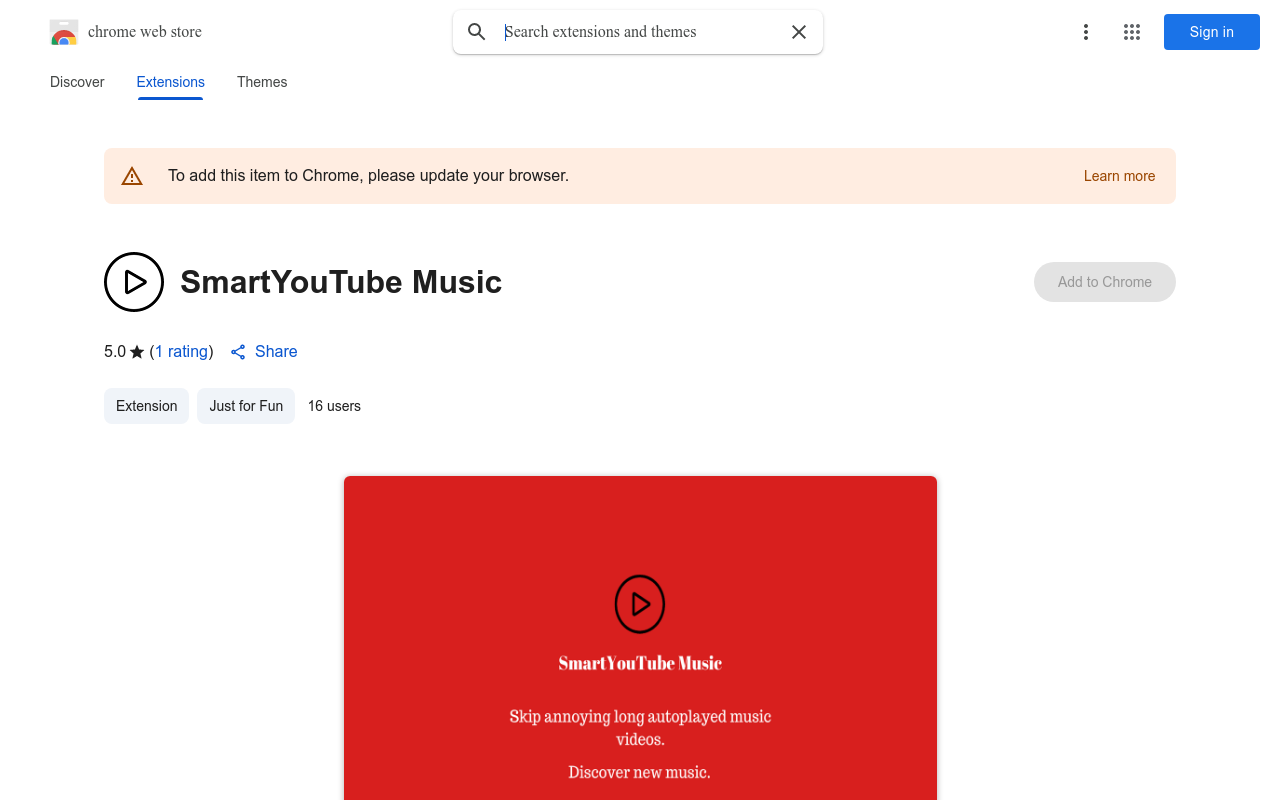
Task: Click the disabled Add to Chrome button
Action: click(x=1105, y=282)
